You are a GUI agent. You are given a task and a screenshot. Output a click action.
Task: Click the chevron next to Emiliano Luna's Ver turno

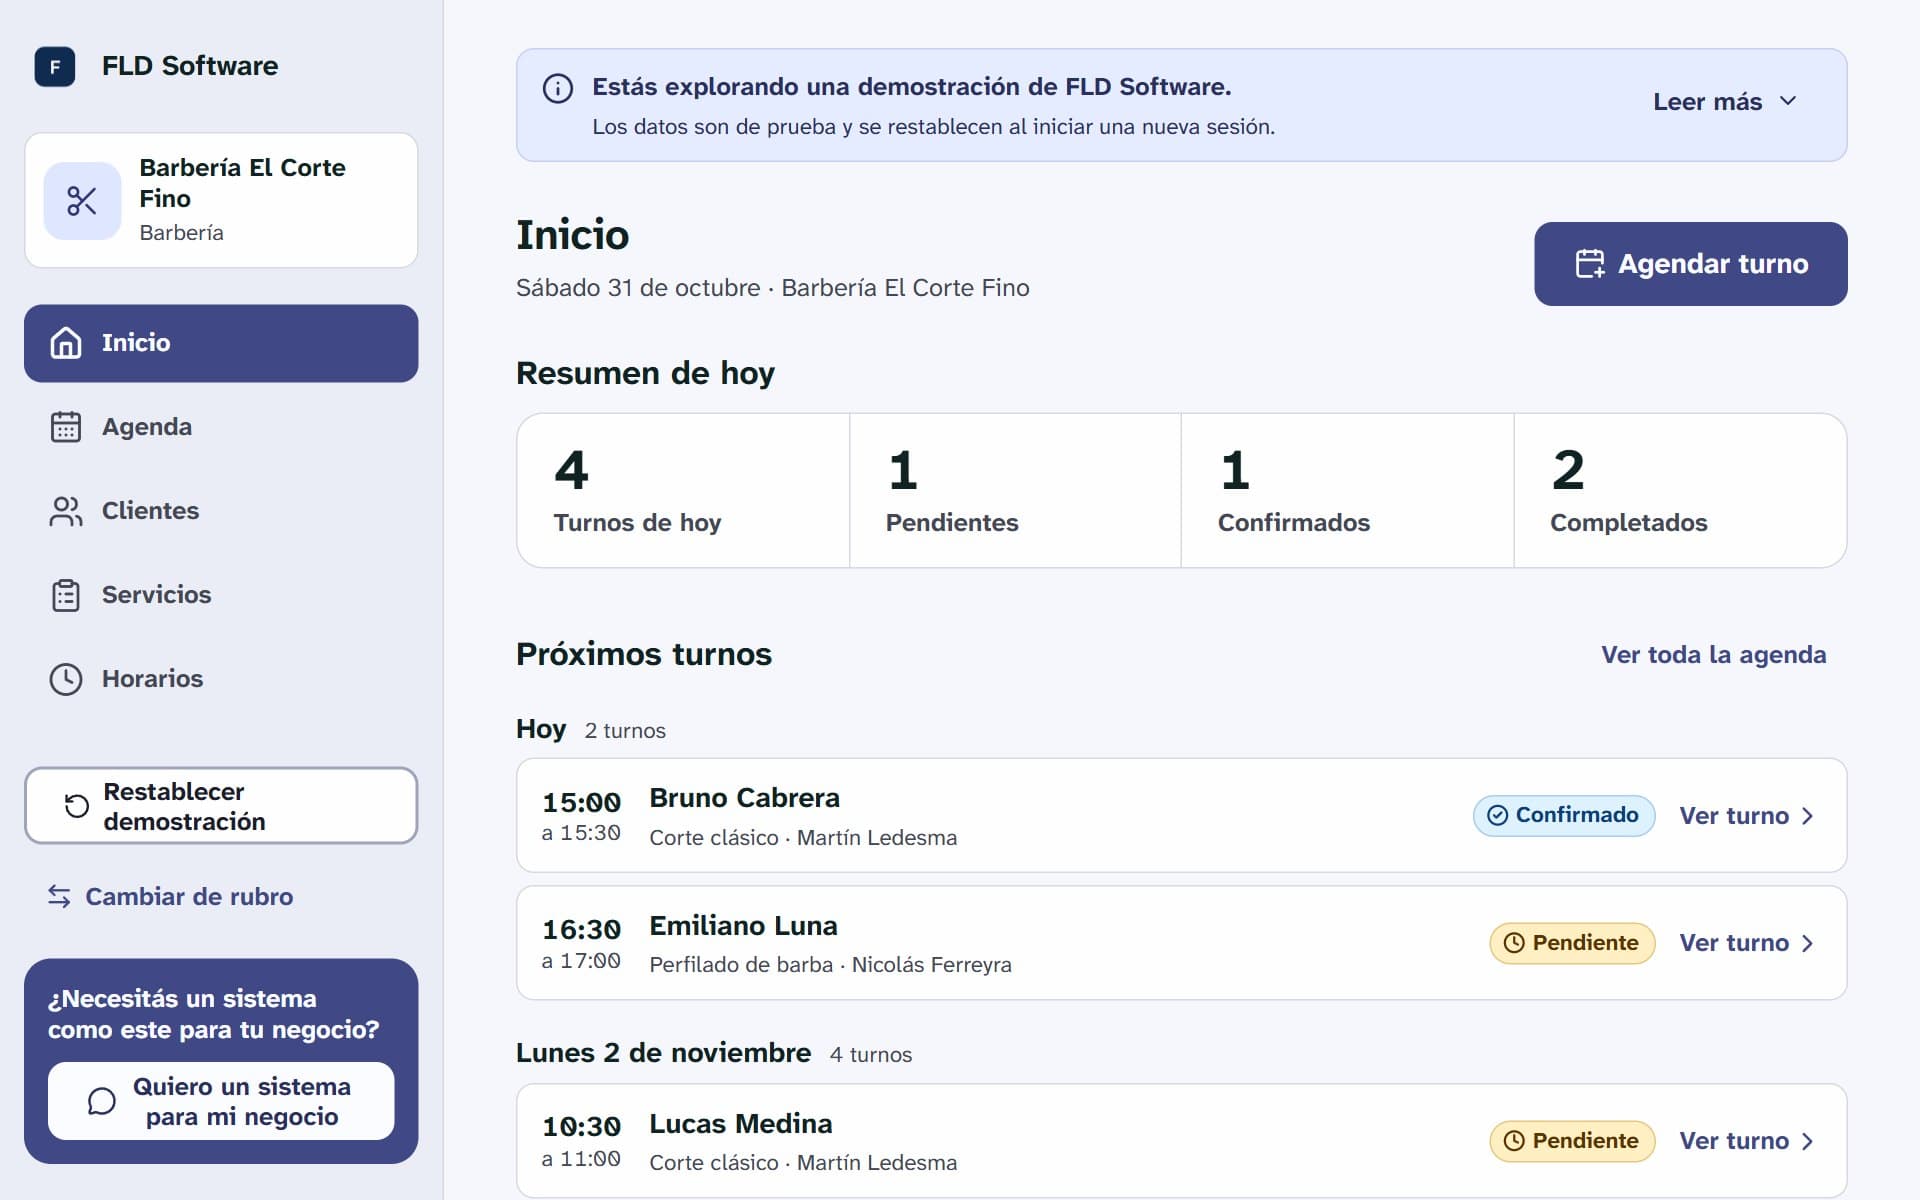[1807, 943]
